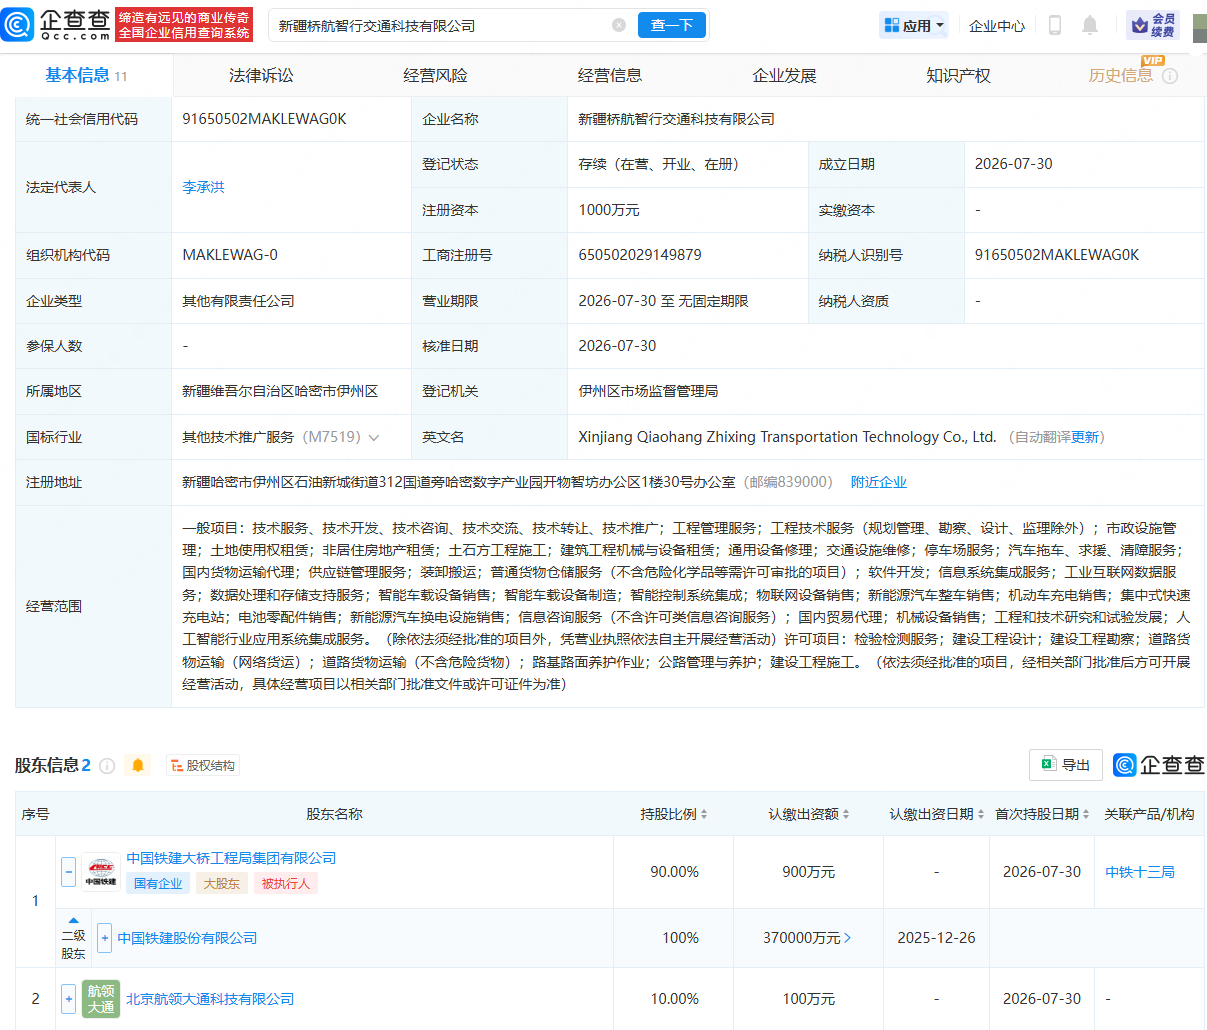
Task: Click the user avatar at header's right edge
Action: (x=1199, y=27)
